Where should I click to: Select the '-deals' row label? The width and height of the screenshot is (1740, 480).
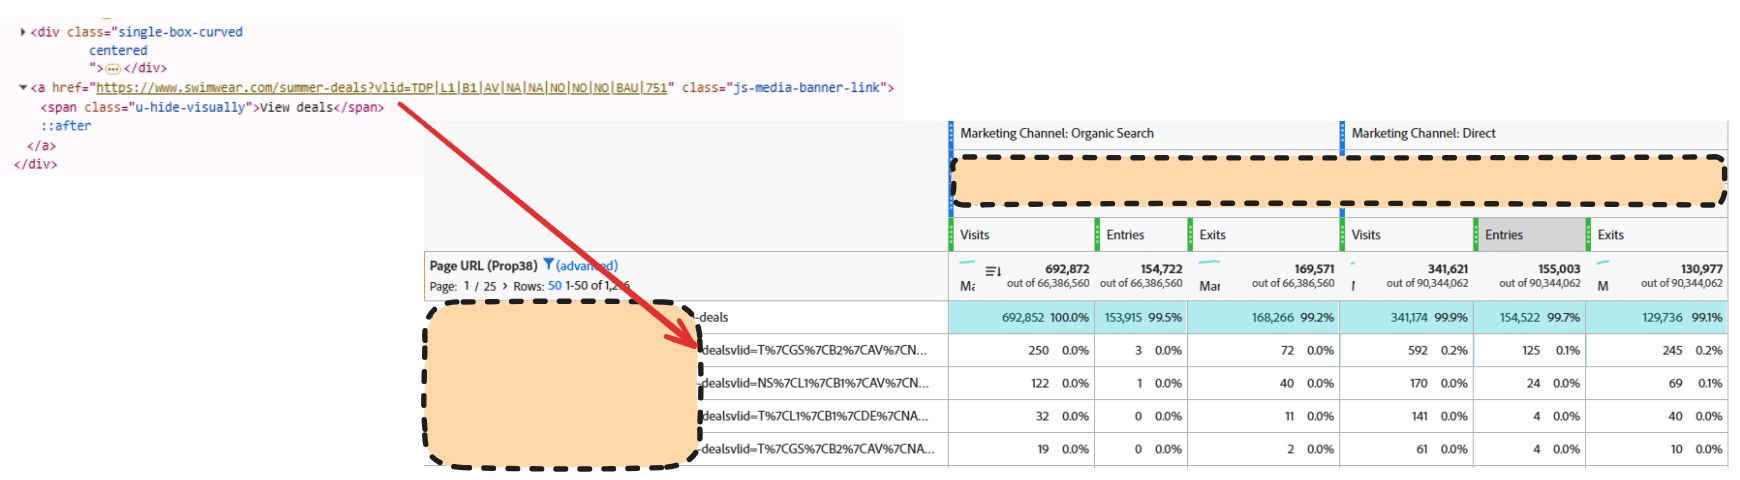713,317
